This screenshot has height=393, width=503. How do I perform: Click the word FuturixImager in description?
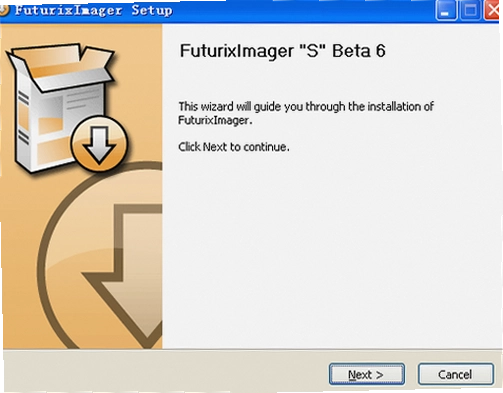213,120
